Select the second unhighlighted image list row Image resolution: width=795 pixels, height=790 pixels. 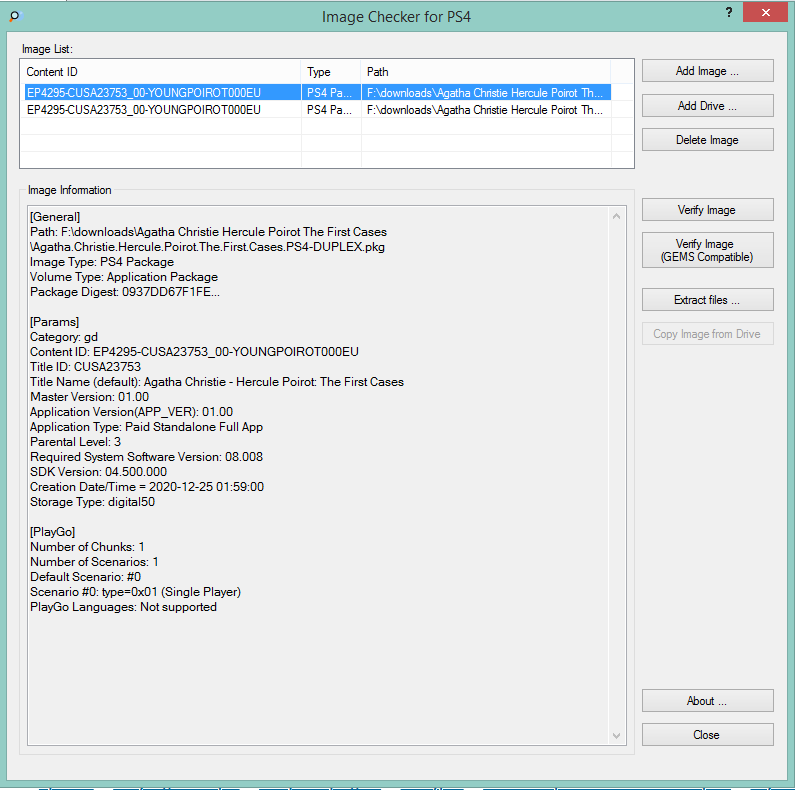317,110
